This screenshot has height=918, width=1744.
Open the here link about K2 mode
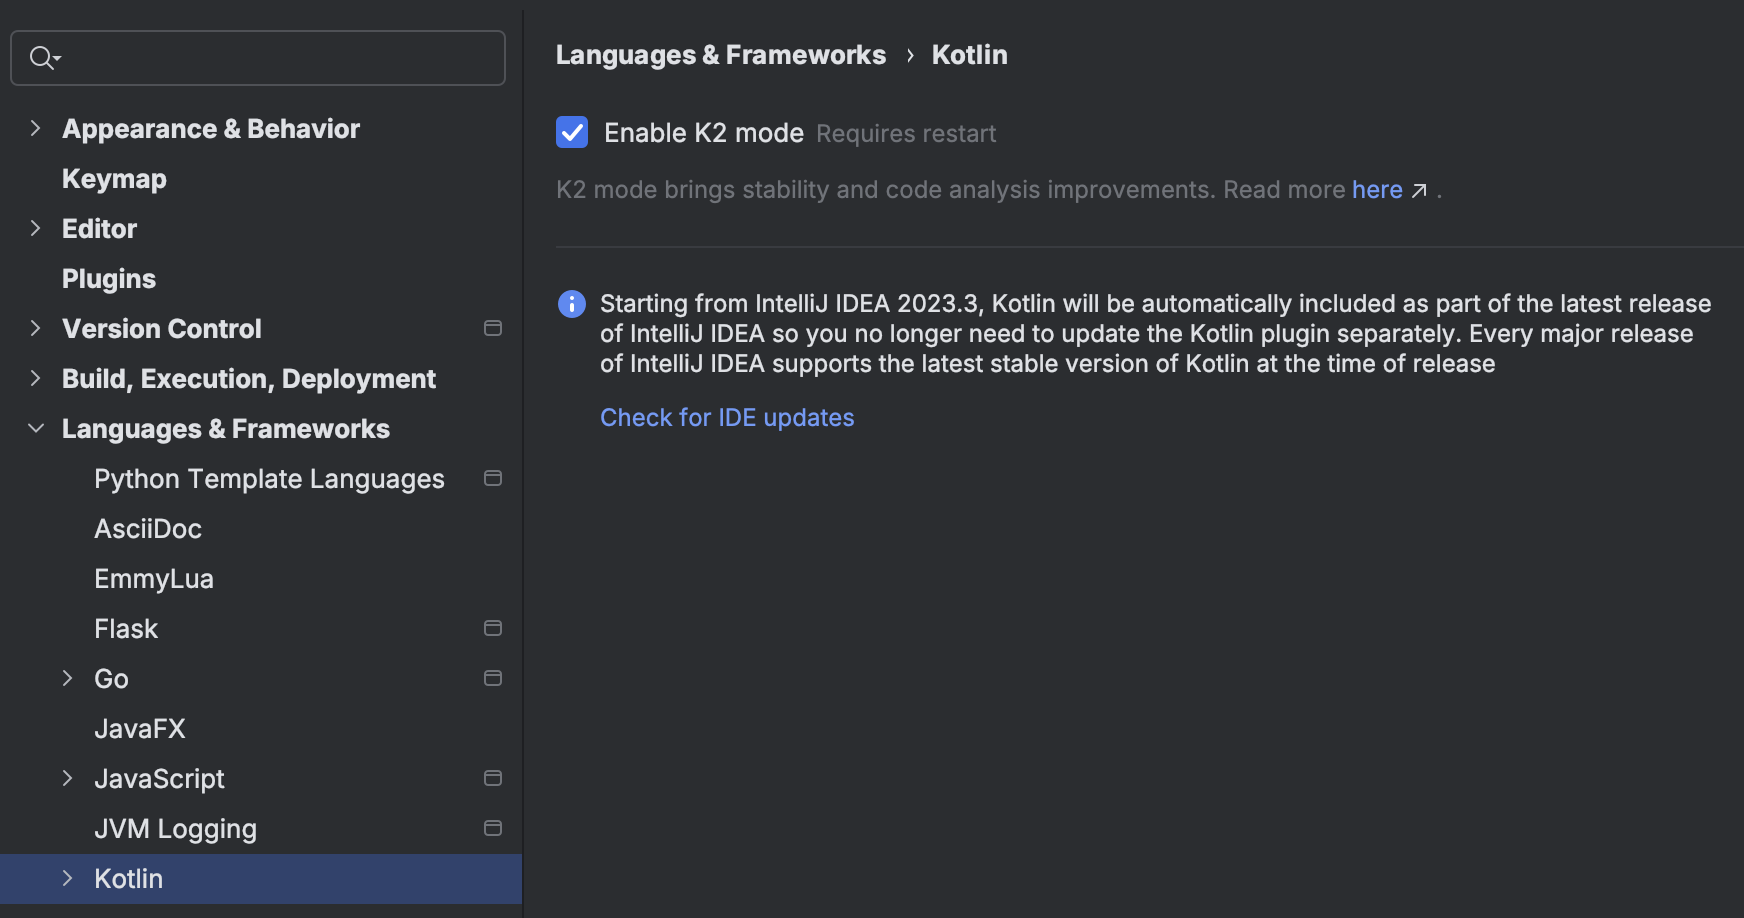point(1377,189)
